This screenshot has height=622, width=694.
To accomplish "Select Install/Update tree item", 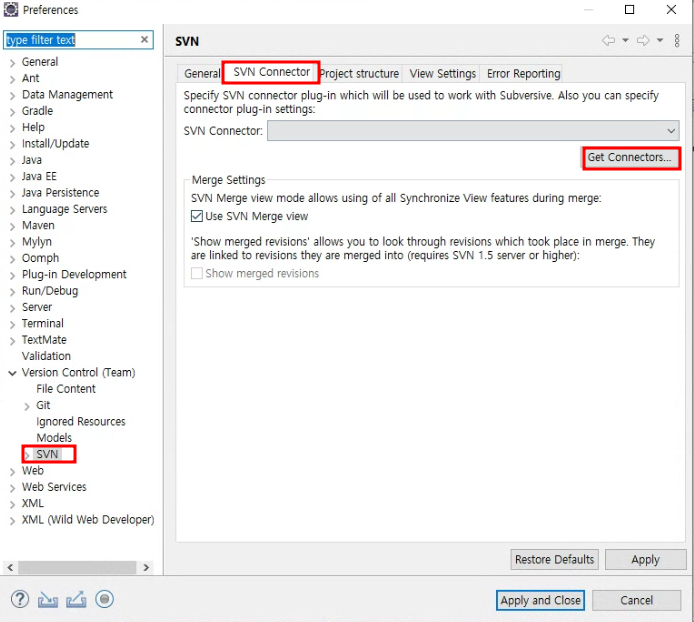I will pyautogui.click(x=55, y=144).
